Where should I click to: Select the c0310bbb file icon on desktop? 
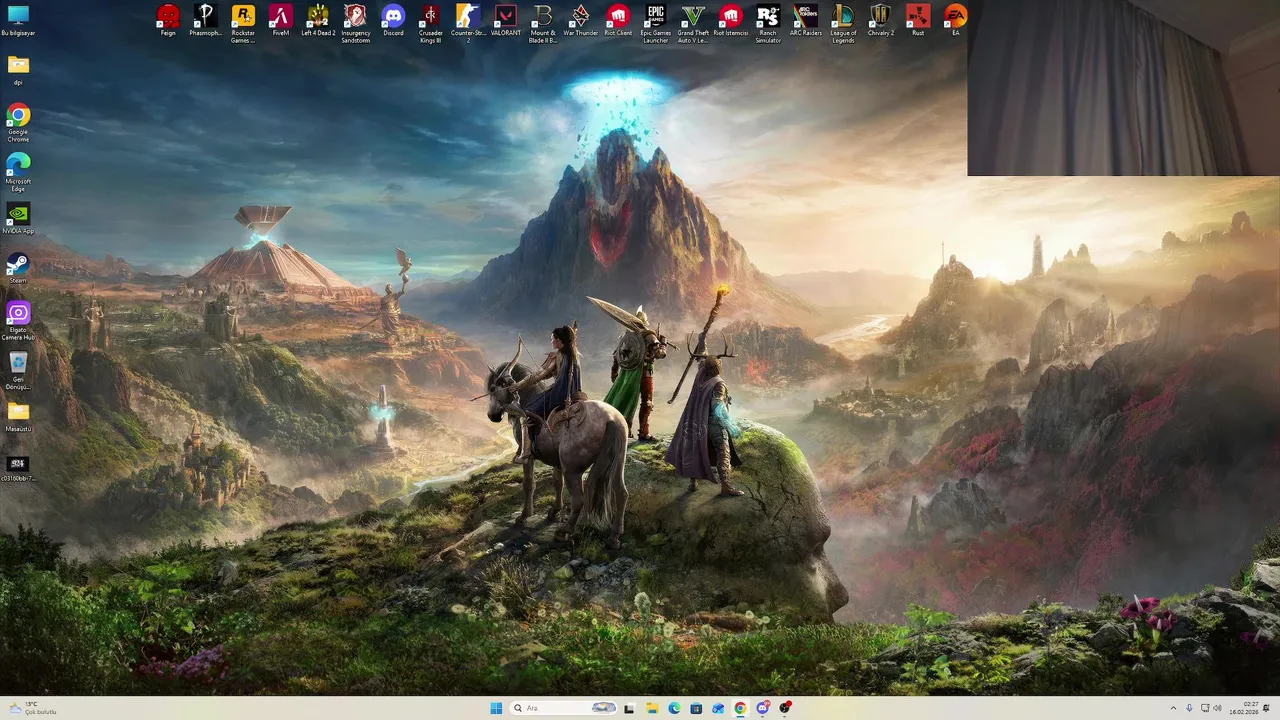[x=18, y=468]
